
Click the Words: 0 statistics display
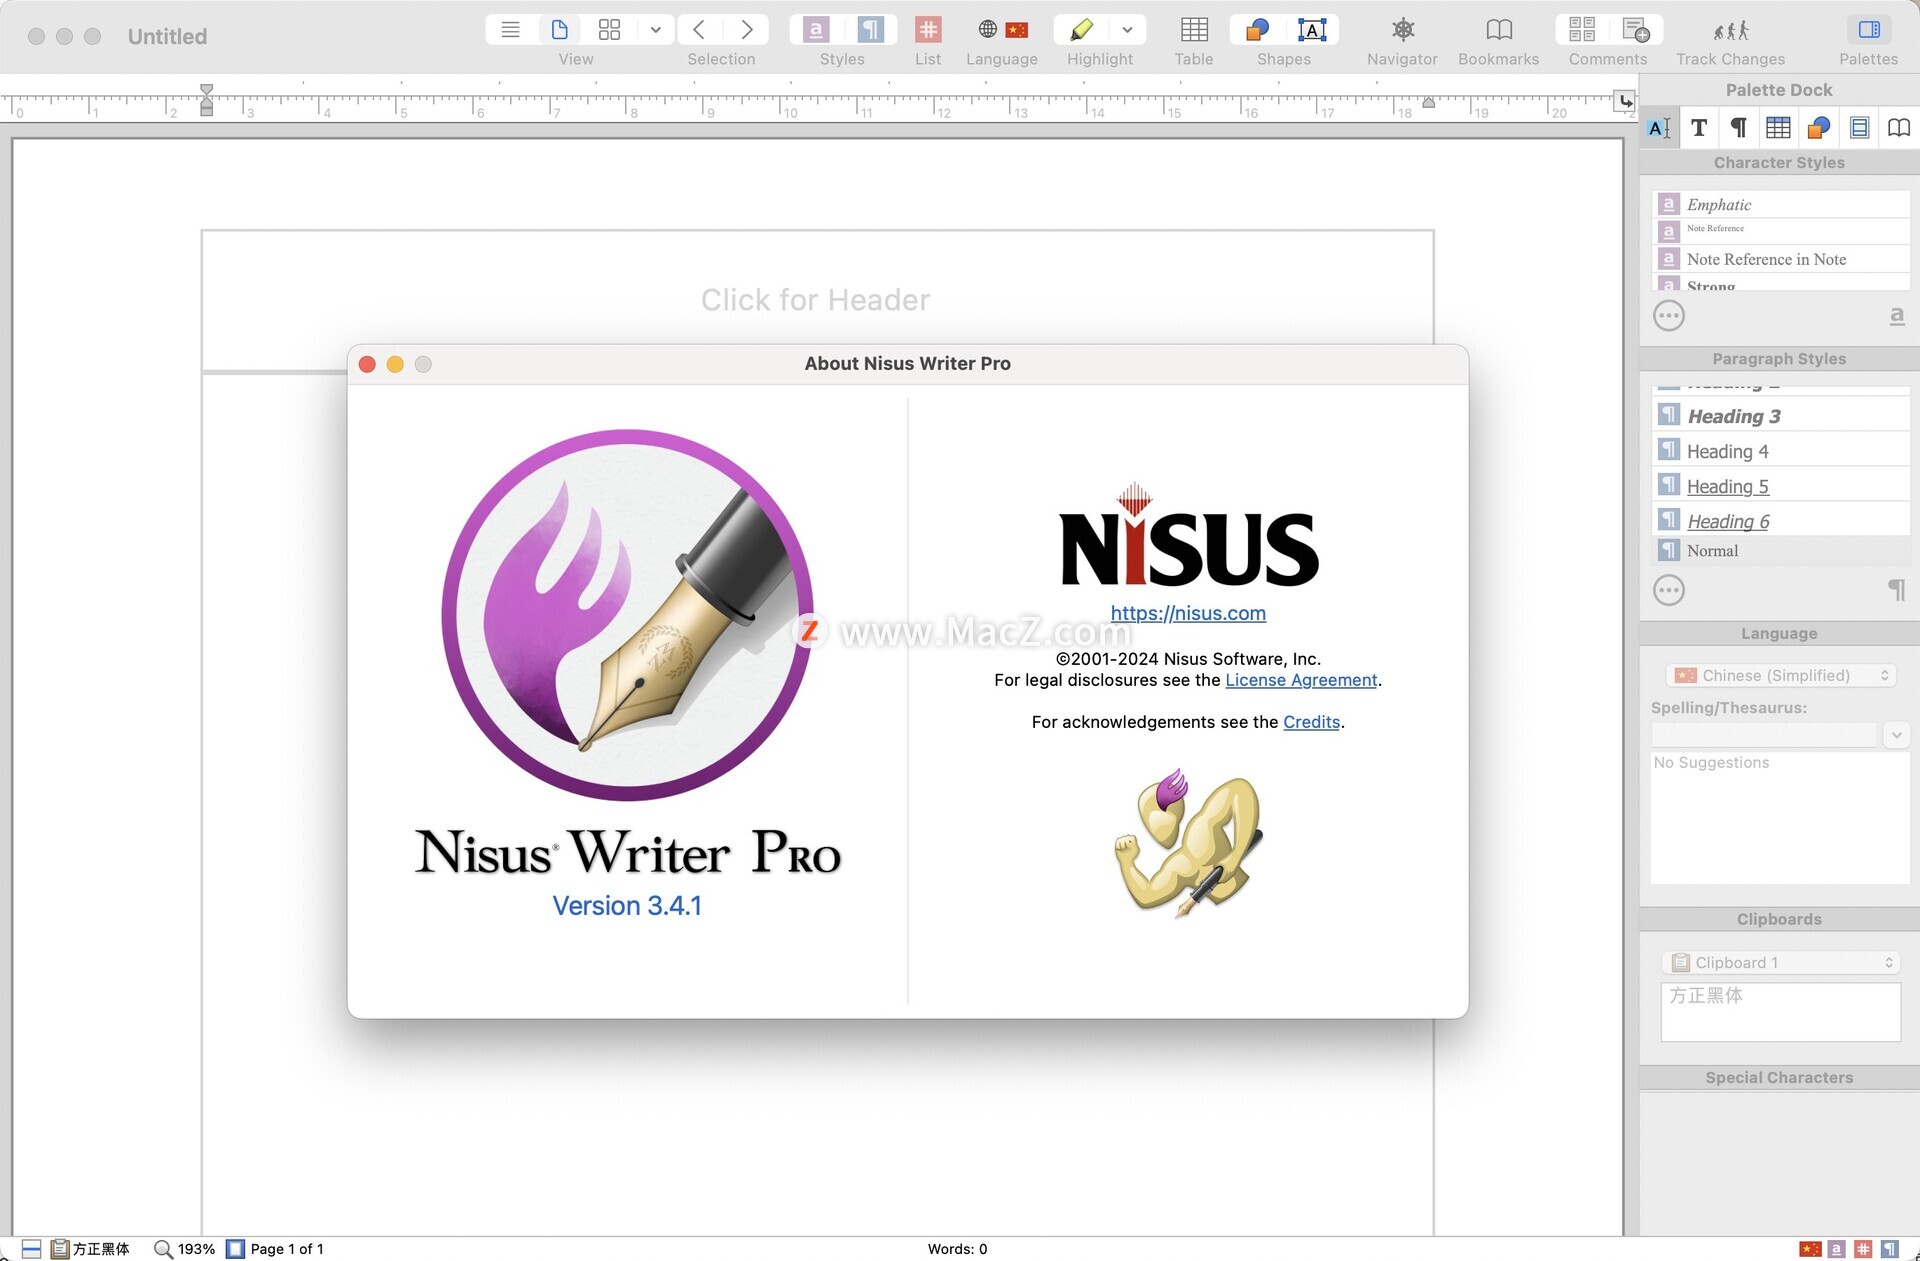coord(957,1248)
